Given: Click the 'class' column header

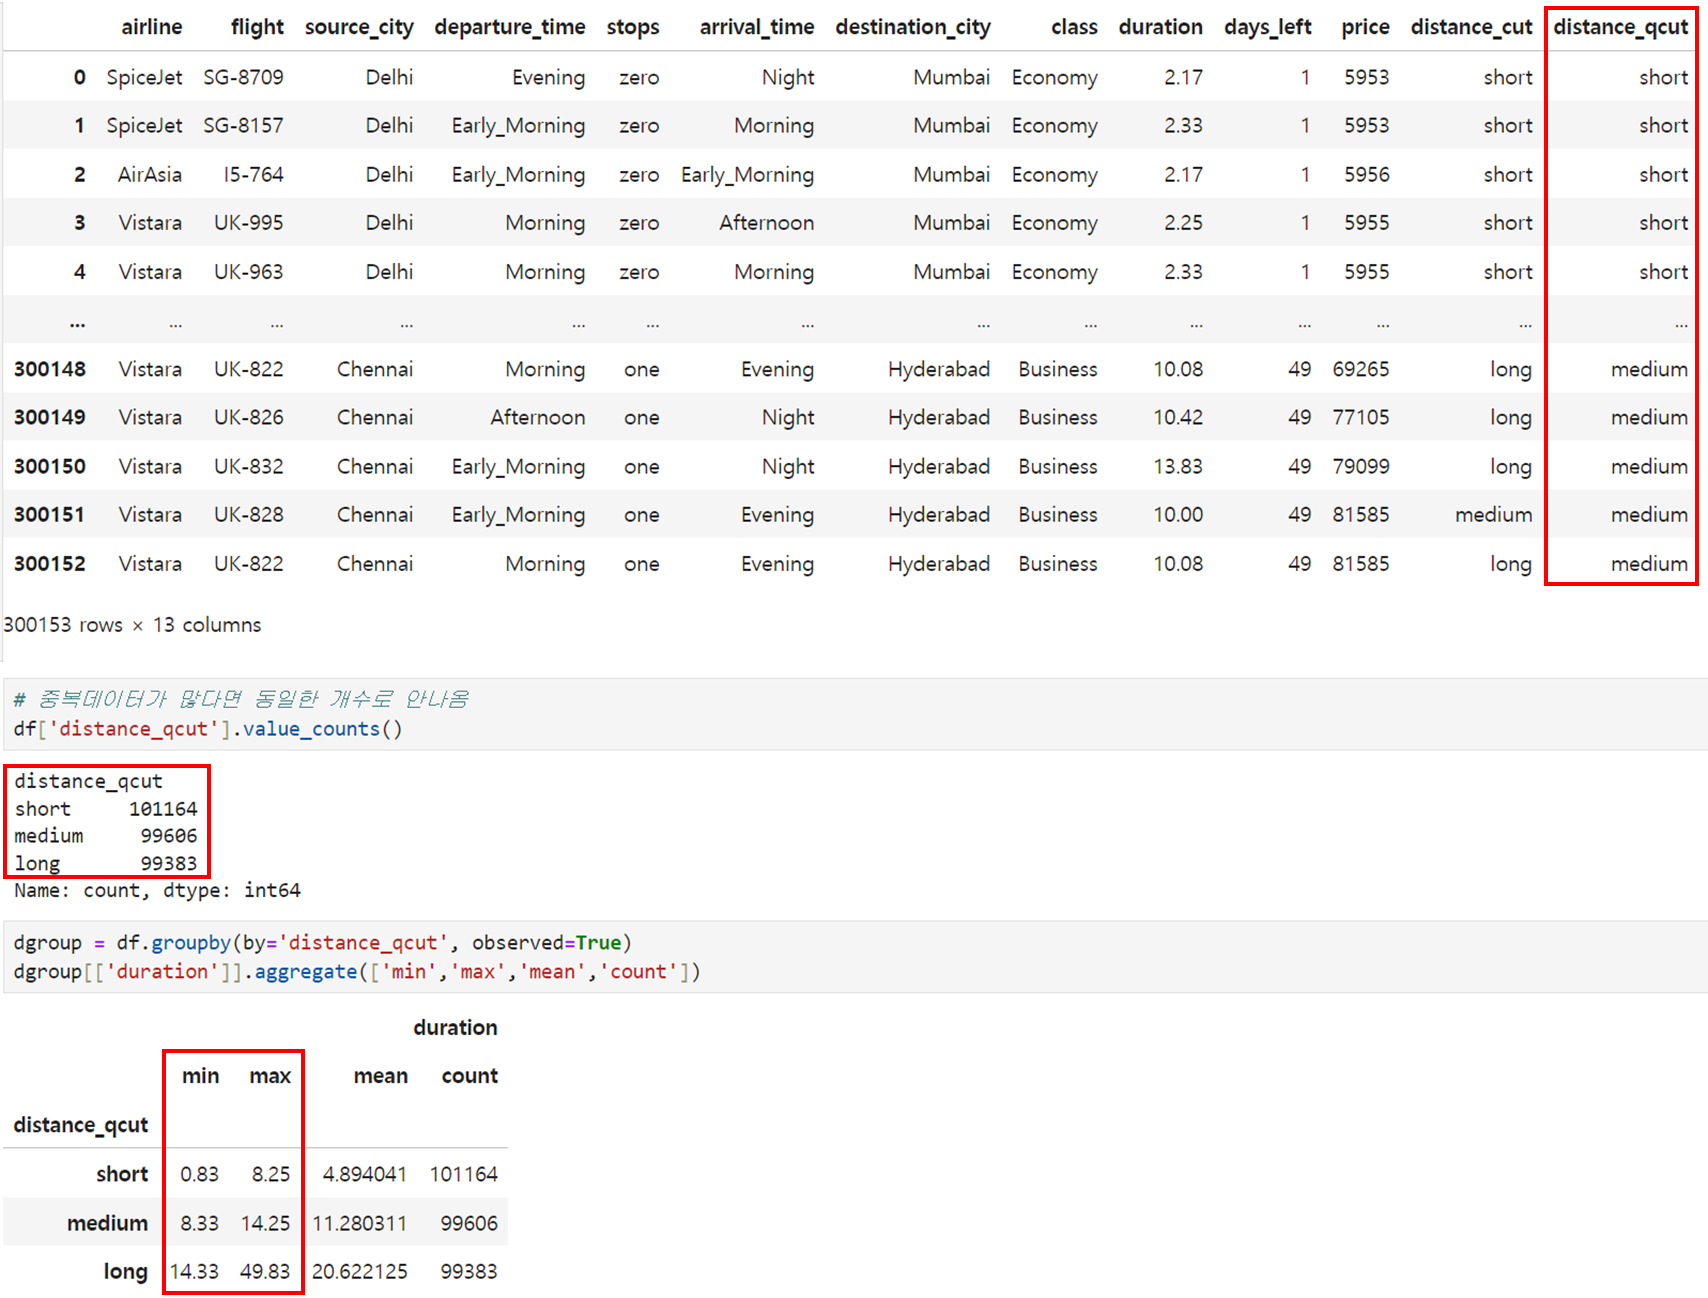Looking at the screenshot, I should coord(1074,27).
